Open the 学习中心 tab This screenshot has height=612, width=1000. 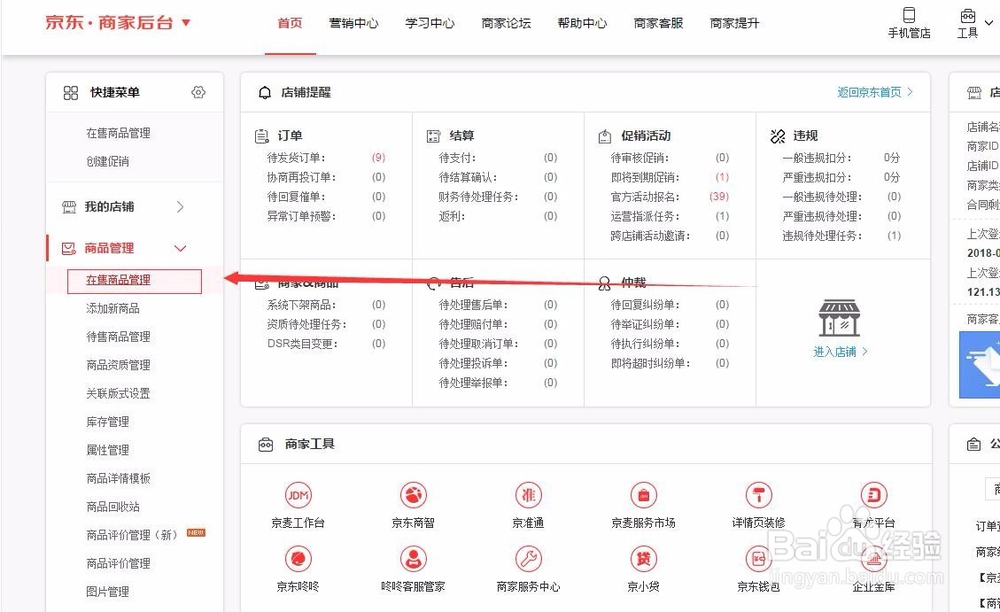click(430, 23)
